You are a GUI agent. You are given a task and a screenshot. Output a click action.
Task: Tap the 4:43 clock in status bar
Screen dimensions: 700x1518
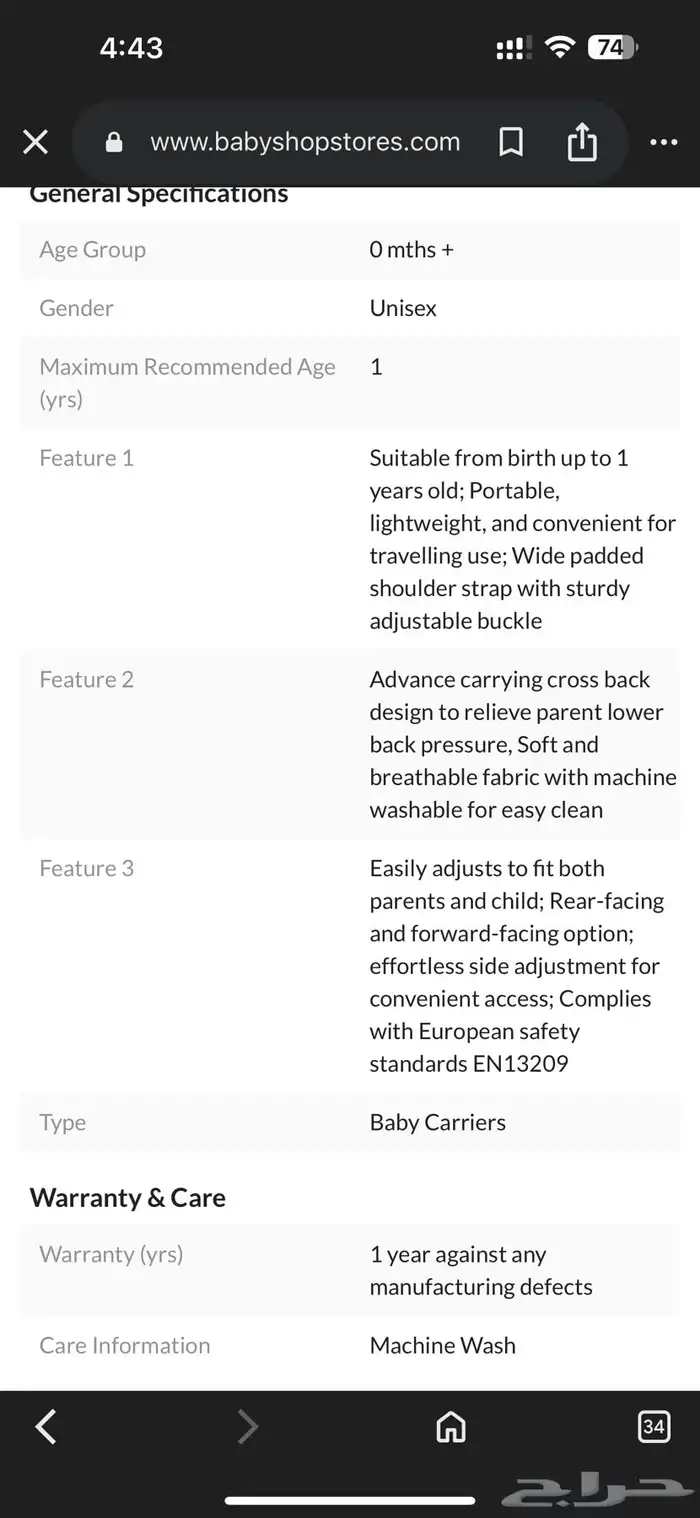(x=131, y=47)
